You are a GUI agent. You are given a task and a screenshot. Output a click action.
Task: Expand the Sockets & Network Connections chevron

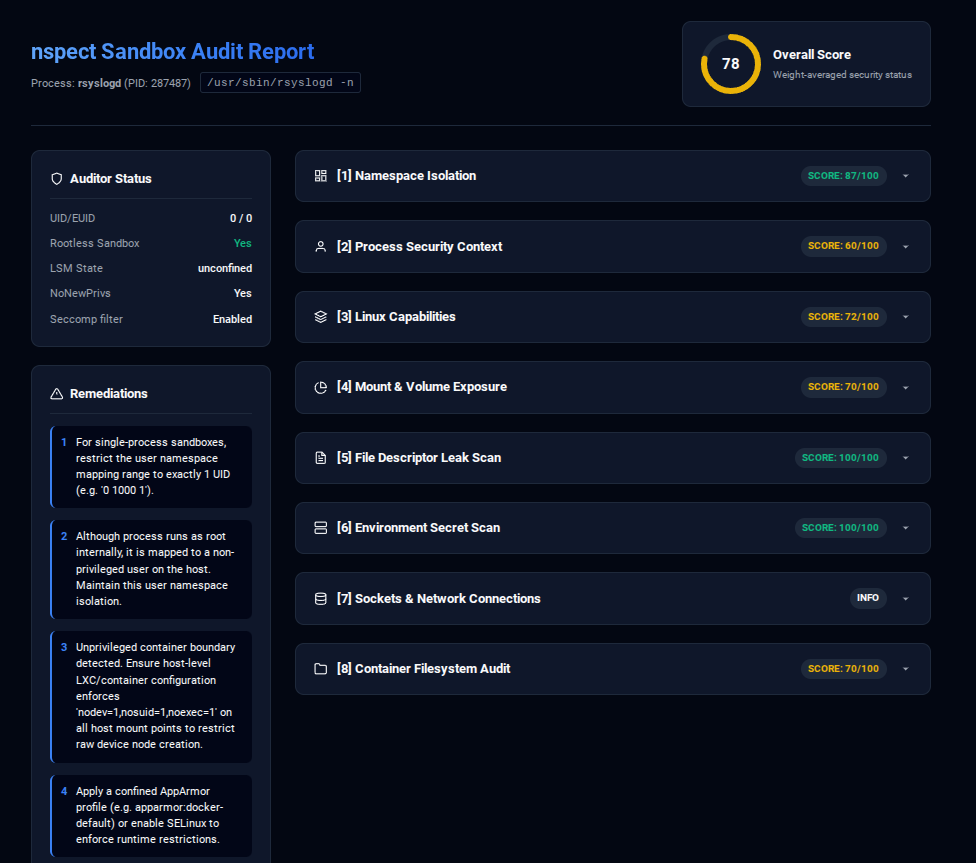(906, 599)
